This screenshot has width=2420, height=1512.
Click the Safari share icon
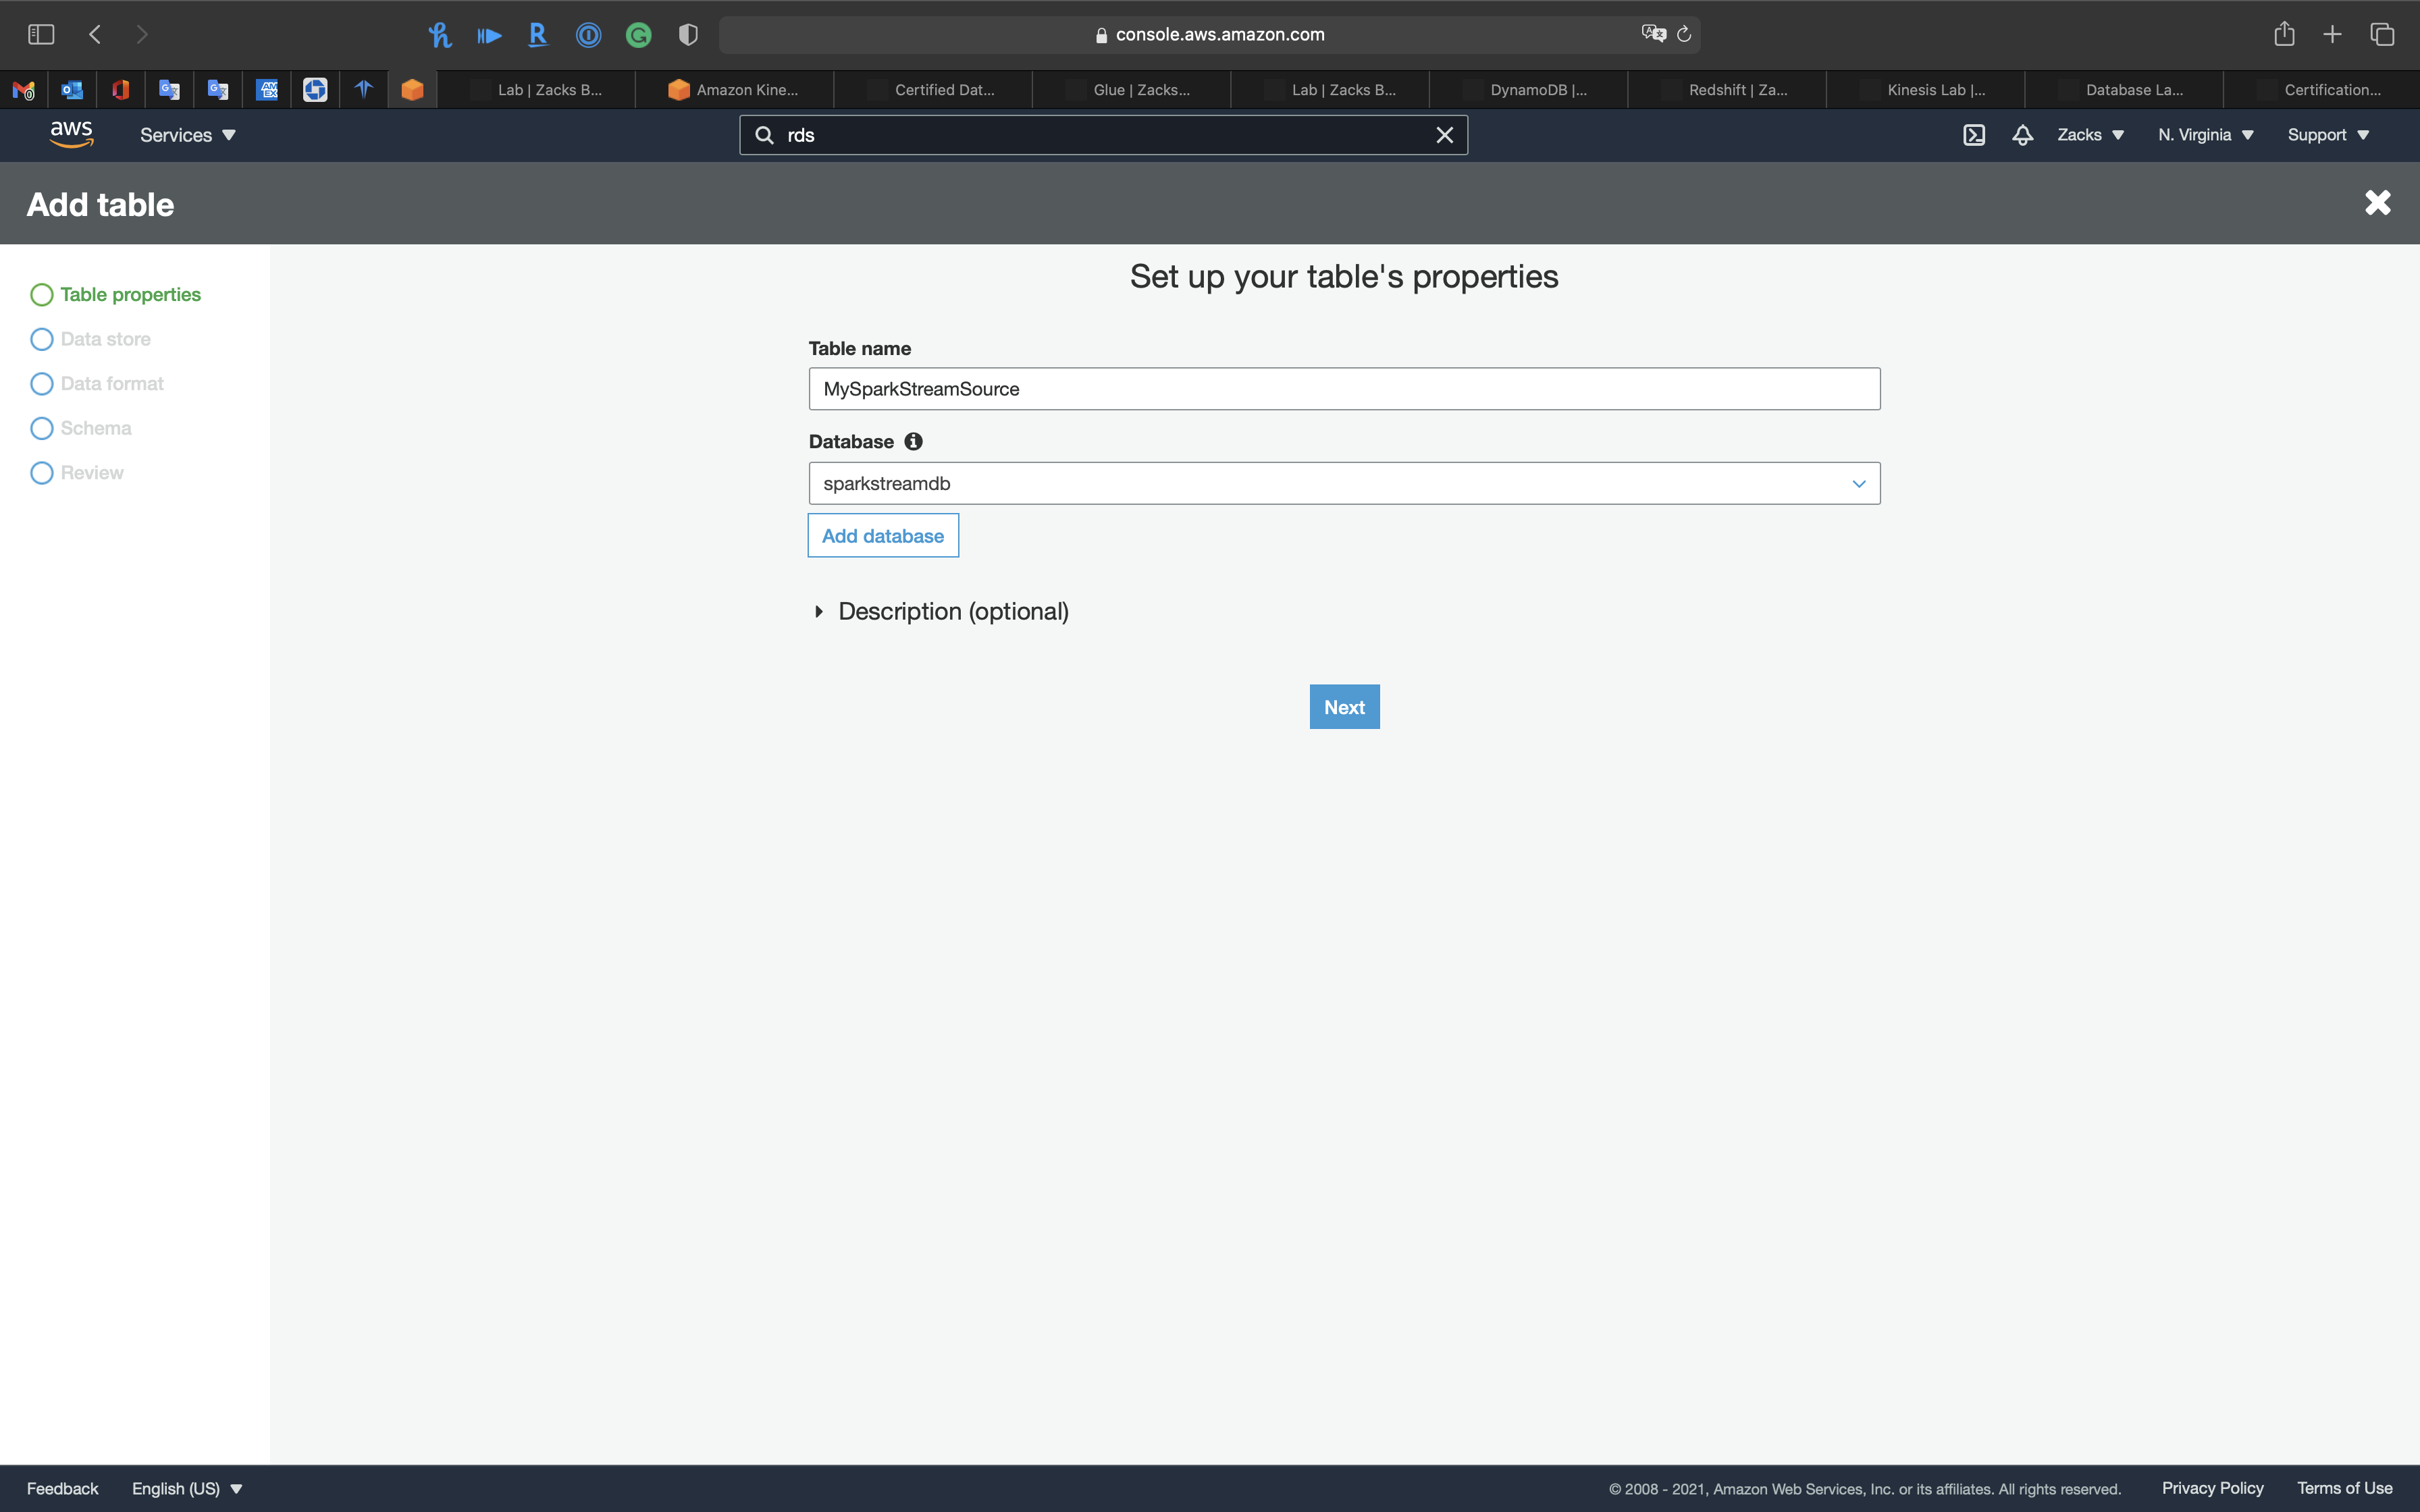(x=2284, y=34)
